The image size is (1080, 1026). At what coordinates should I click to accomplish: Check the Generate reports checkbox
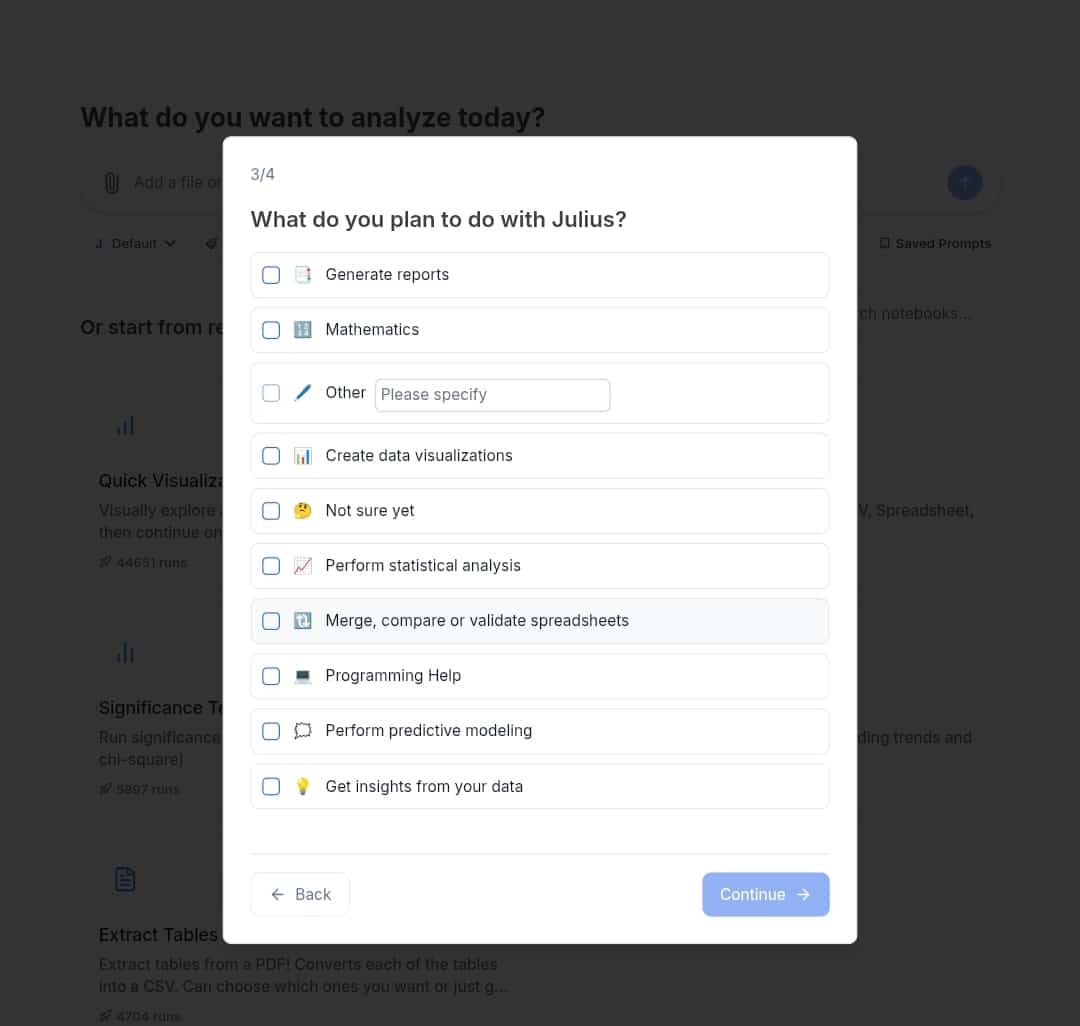coord(271,275)
